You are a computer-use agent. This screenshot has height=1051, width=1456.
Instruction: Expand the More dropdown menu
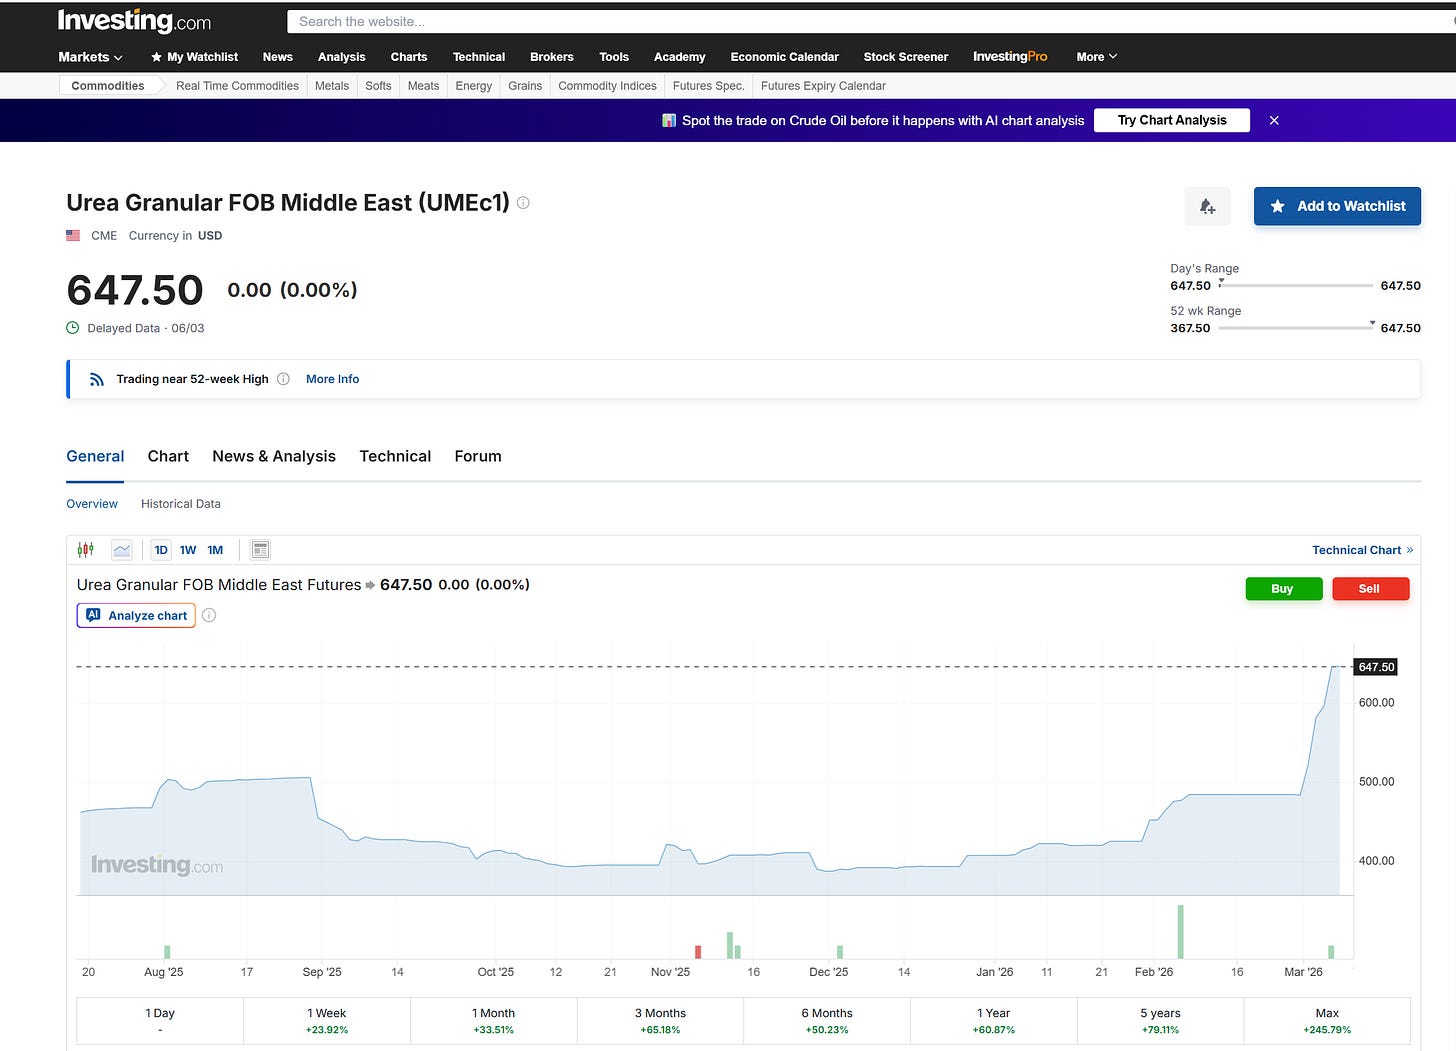tap(1097, 57)
